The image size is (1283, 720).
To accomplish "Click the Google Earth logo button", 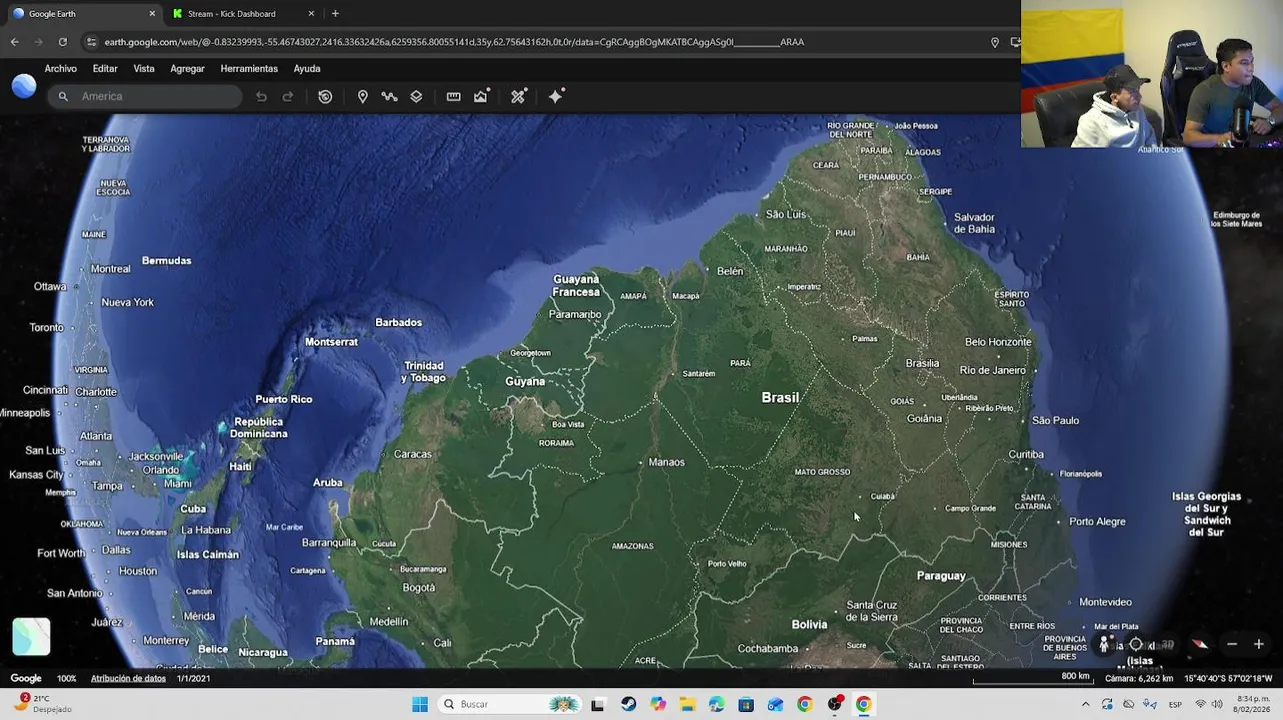I will (24, 87).
